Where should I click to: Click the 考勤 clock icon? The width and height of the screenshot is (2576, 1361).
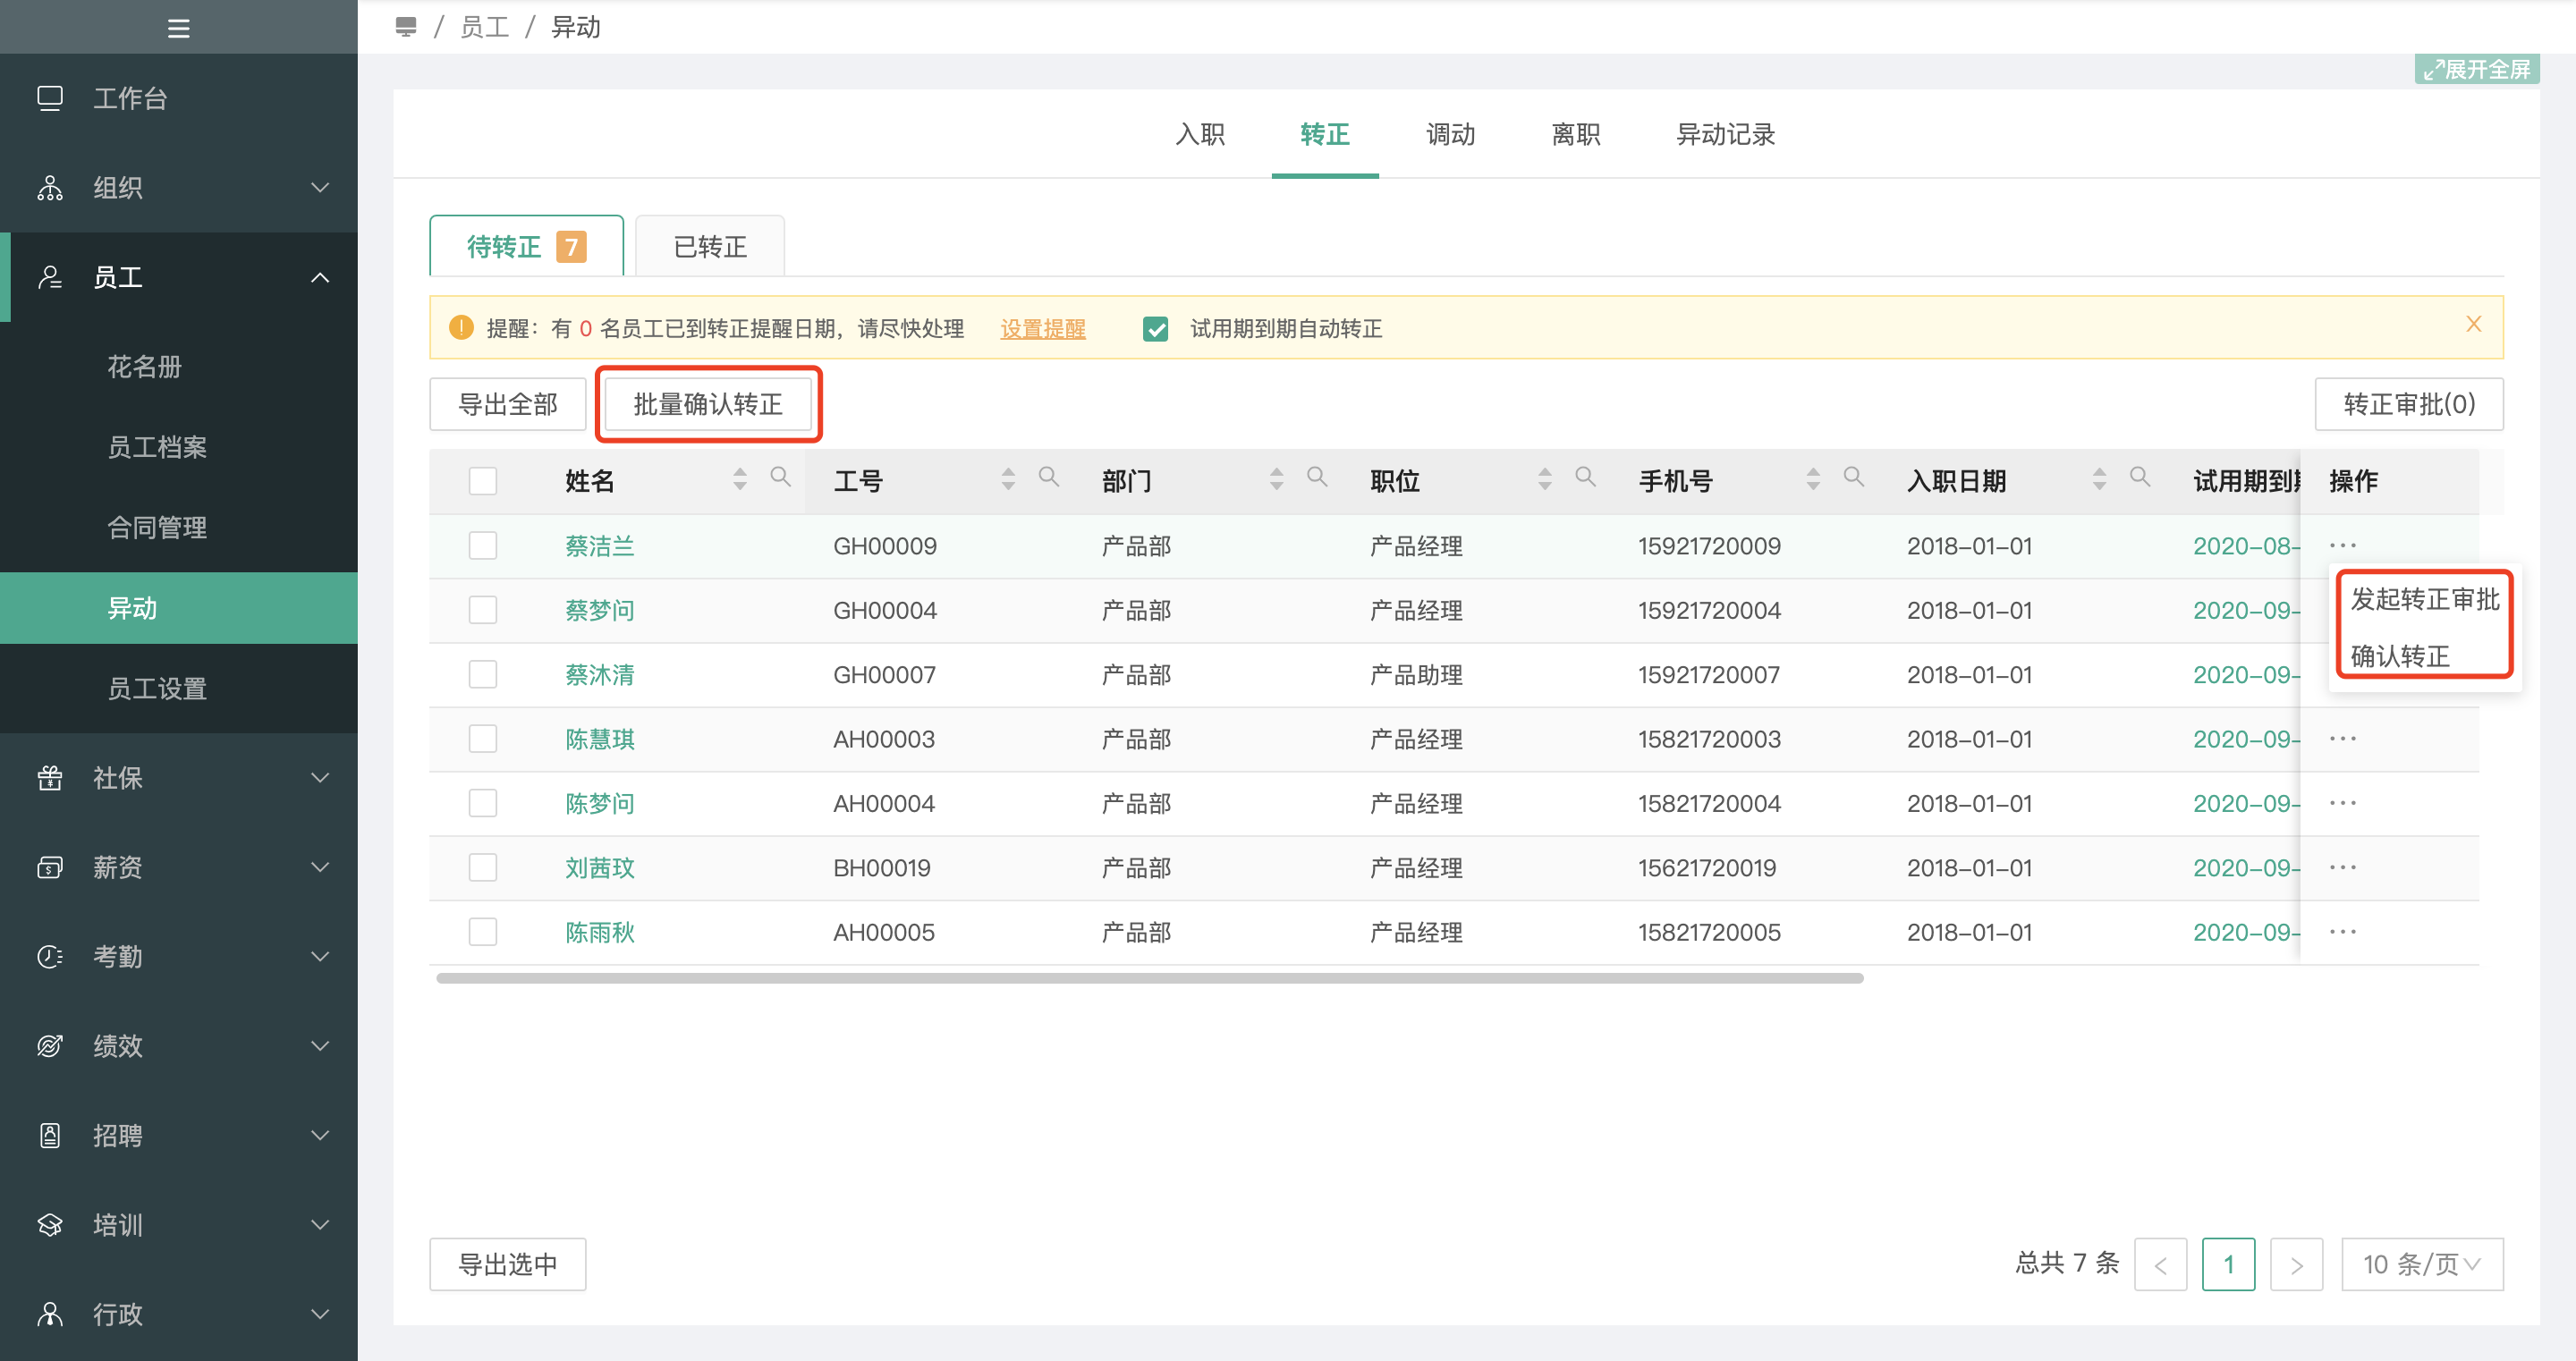pyautogui.click(x=50, y=957)
